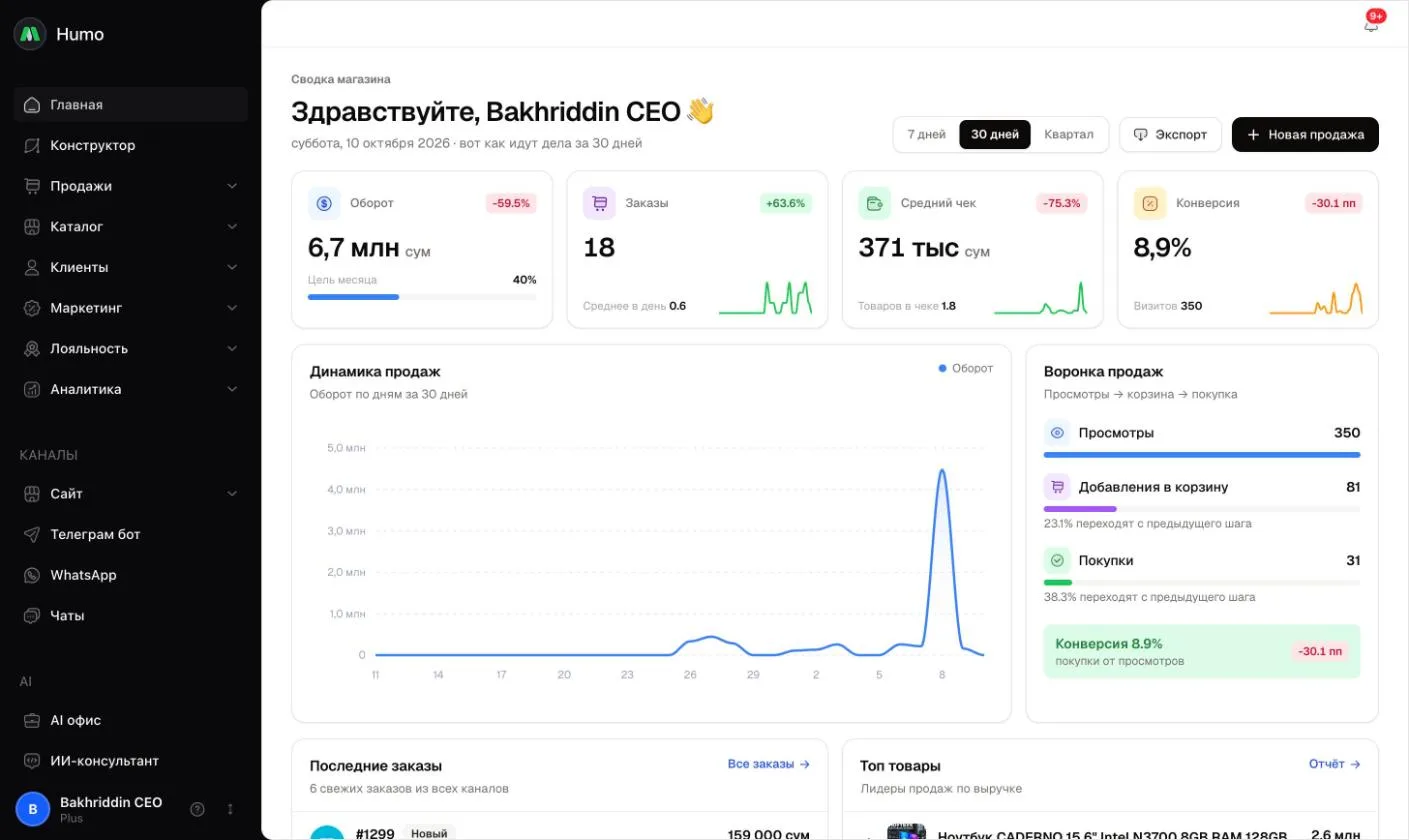1409x840 pixels.
Task: Expand the Маркетинг menu chevron
Action: (x=232, y=308)
